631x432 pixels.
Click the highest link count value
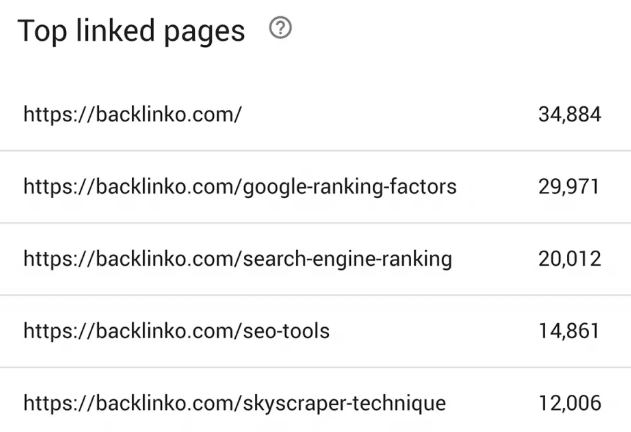point(569,114)
